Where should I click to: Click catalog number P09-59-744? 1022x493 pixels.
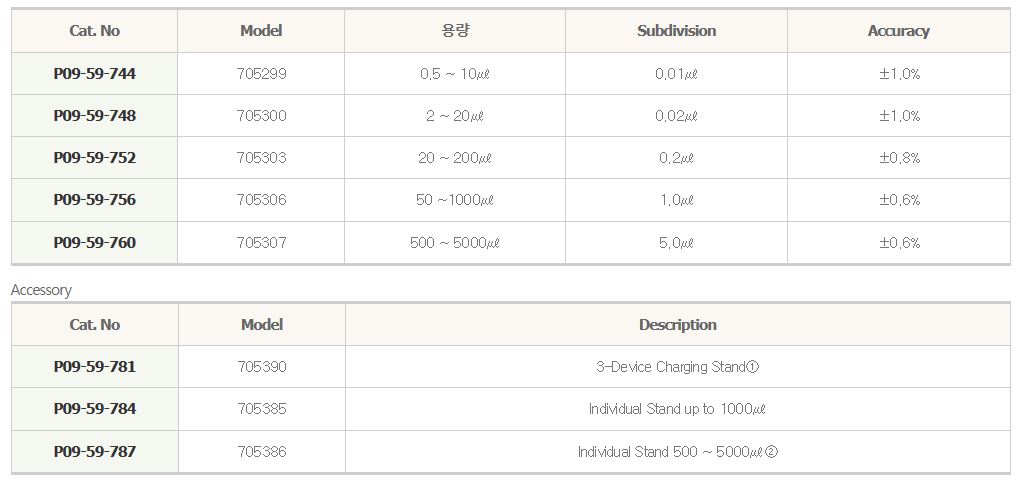pyautogui.click(x=95, y=74)
